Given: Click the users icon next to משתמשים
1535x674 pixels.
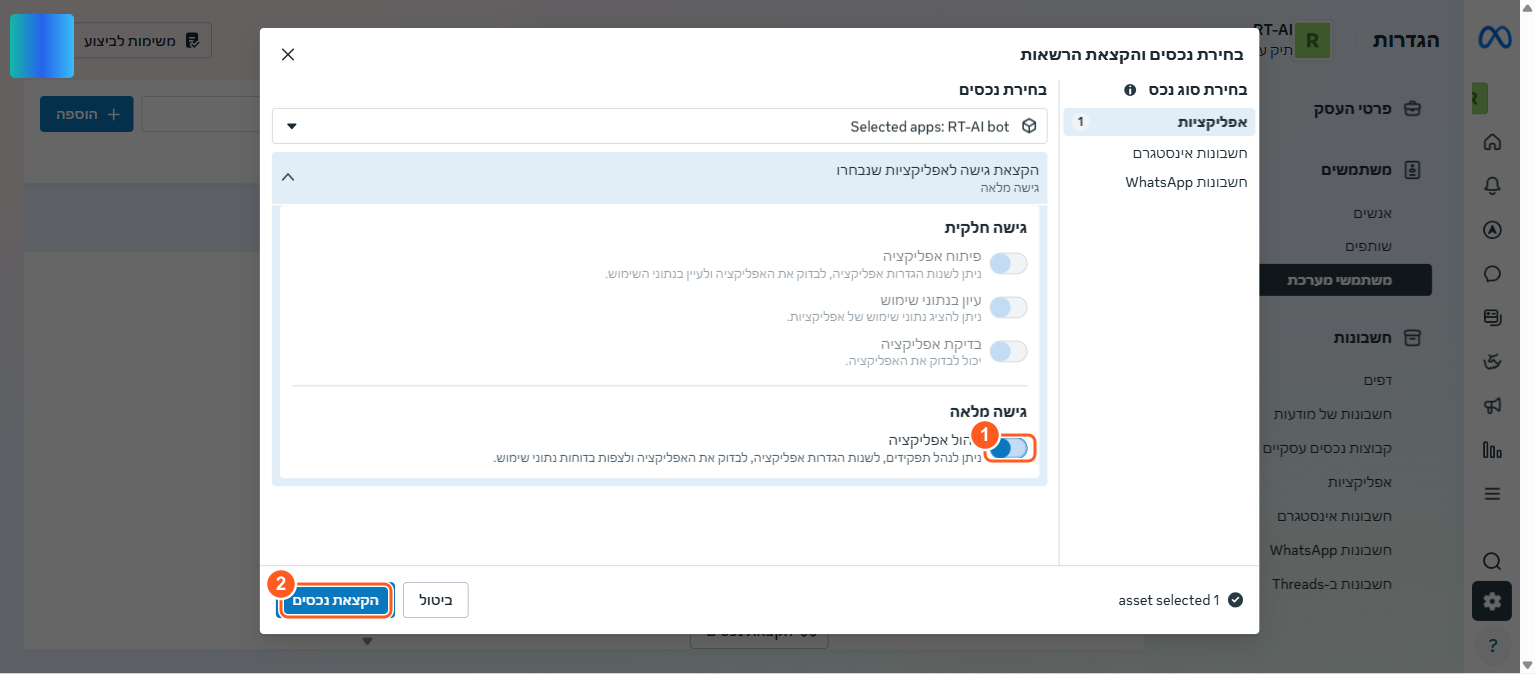Looking at the screenshot, I should coord(1412,170).
